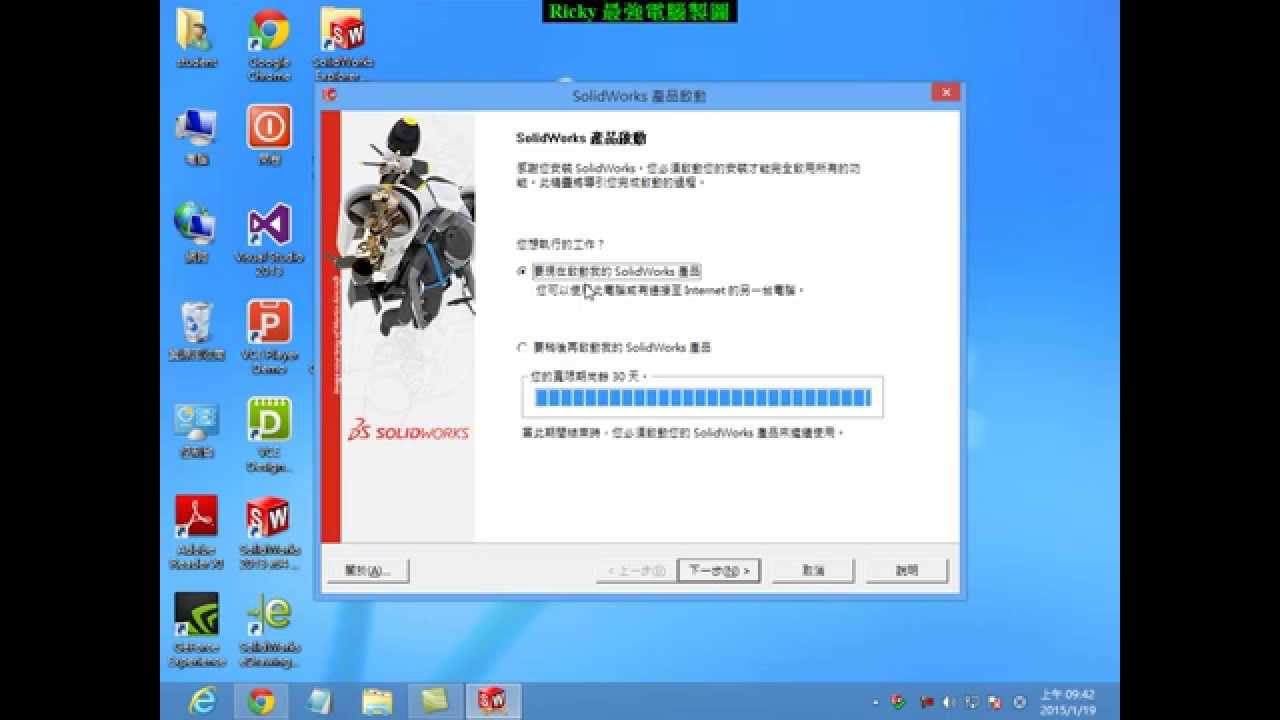The width and height of the screenshot is (1280, 720).
Task: Click the red-green security tray icon
Action: (899, 702)
